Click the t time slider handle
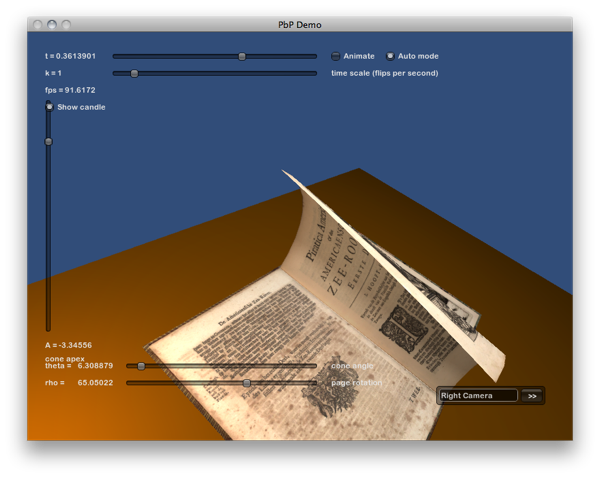This screenshot has height=478, width=600. (242, 57)
